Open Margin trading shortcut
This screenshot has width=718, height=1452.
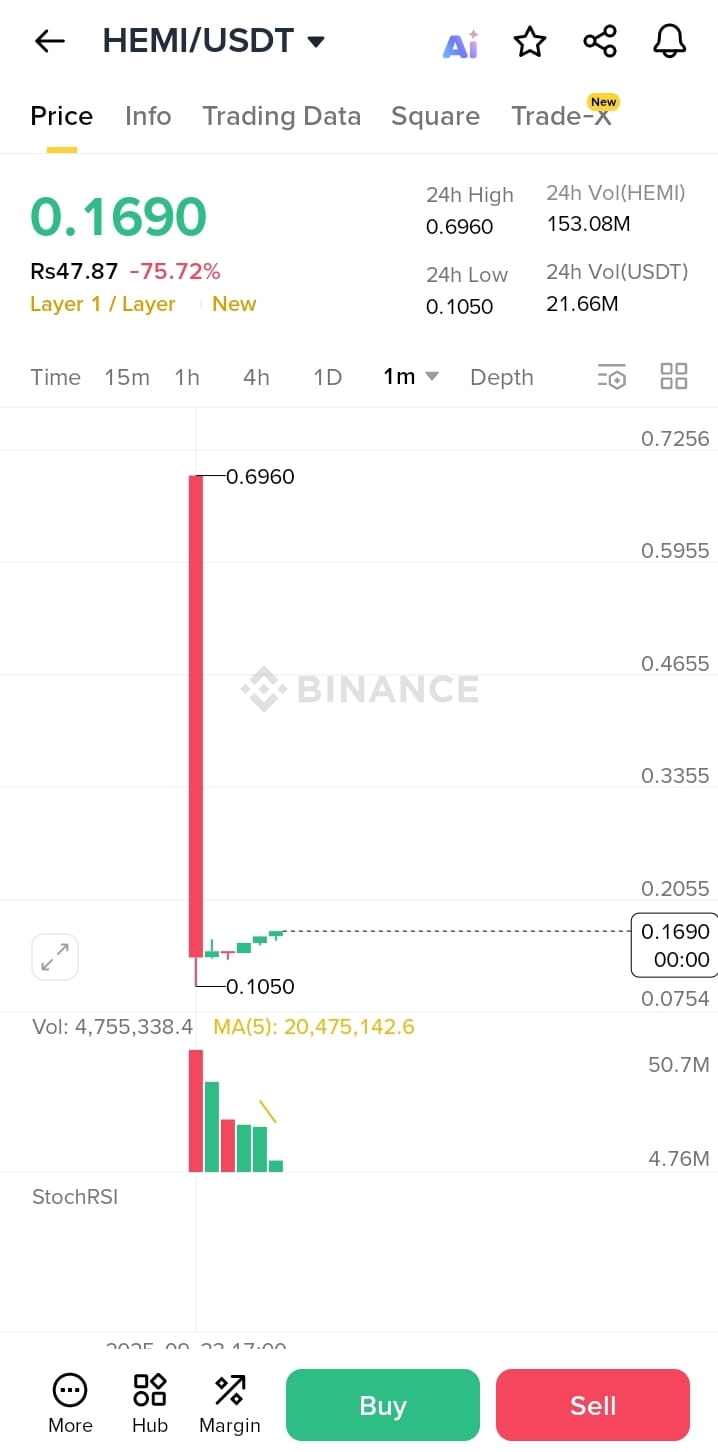[x=230, y=1404]
